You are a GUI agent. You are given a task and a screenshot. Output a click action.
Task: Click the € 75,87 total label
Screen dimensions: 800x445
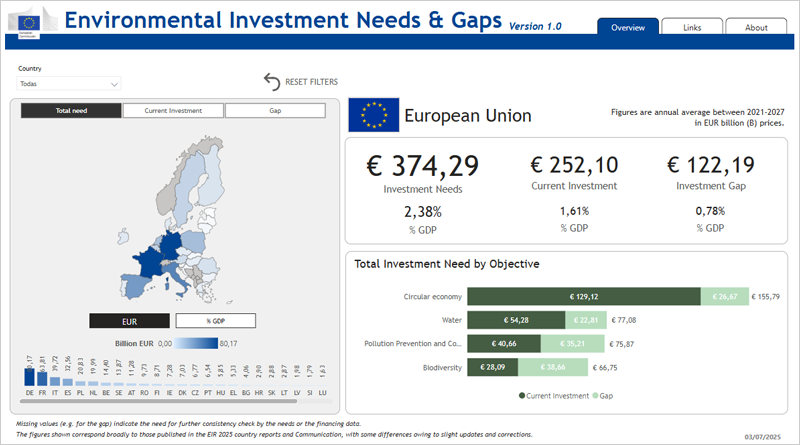click(x=621, y=344)
